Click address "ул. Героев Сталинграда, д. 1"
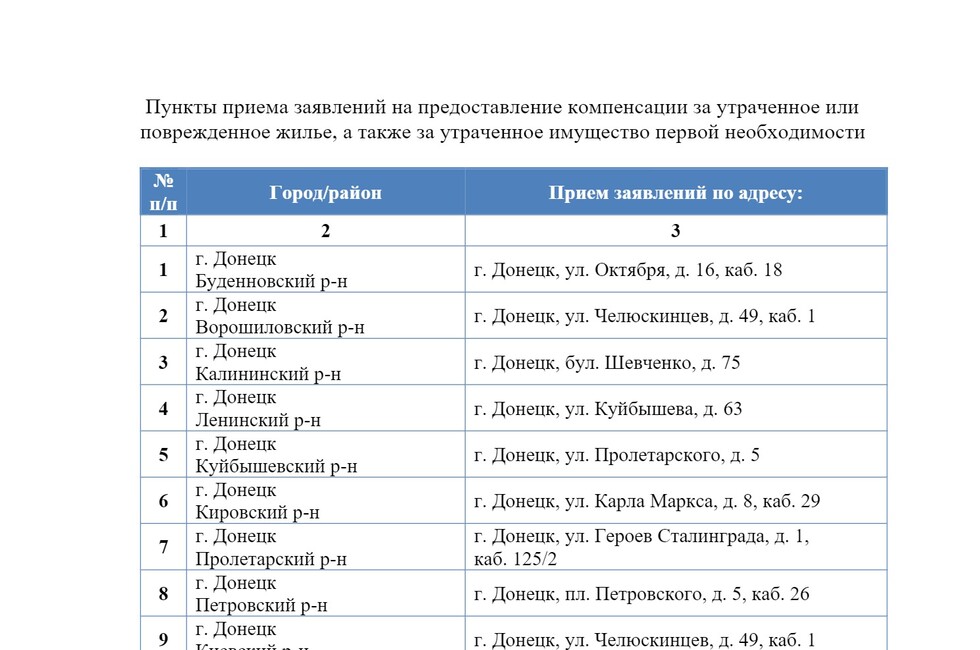Screen dimensions: 980x650 point(641,537)
